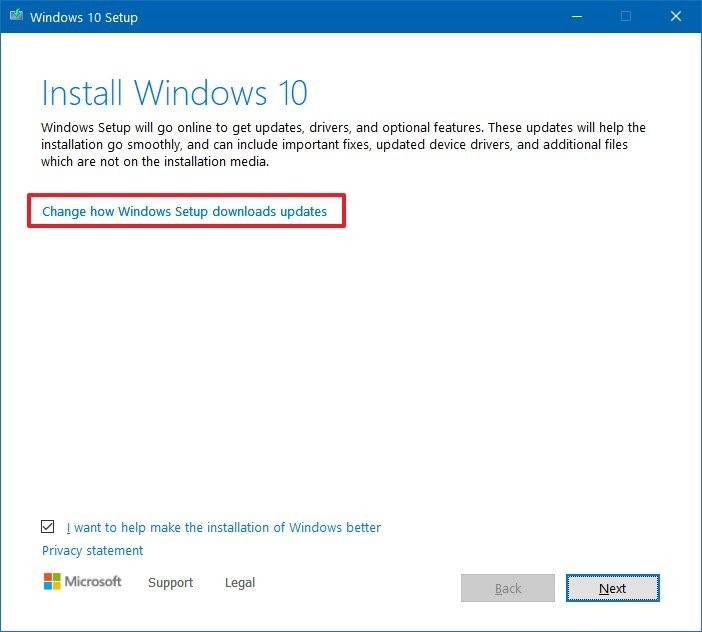
Task: Click the Support link
Action: coord(171,582)
